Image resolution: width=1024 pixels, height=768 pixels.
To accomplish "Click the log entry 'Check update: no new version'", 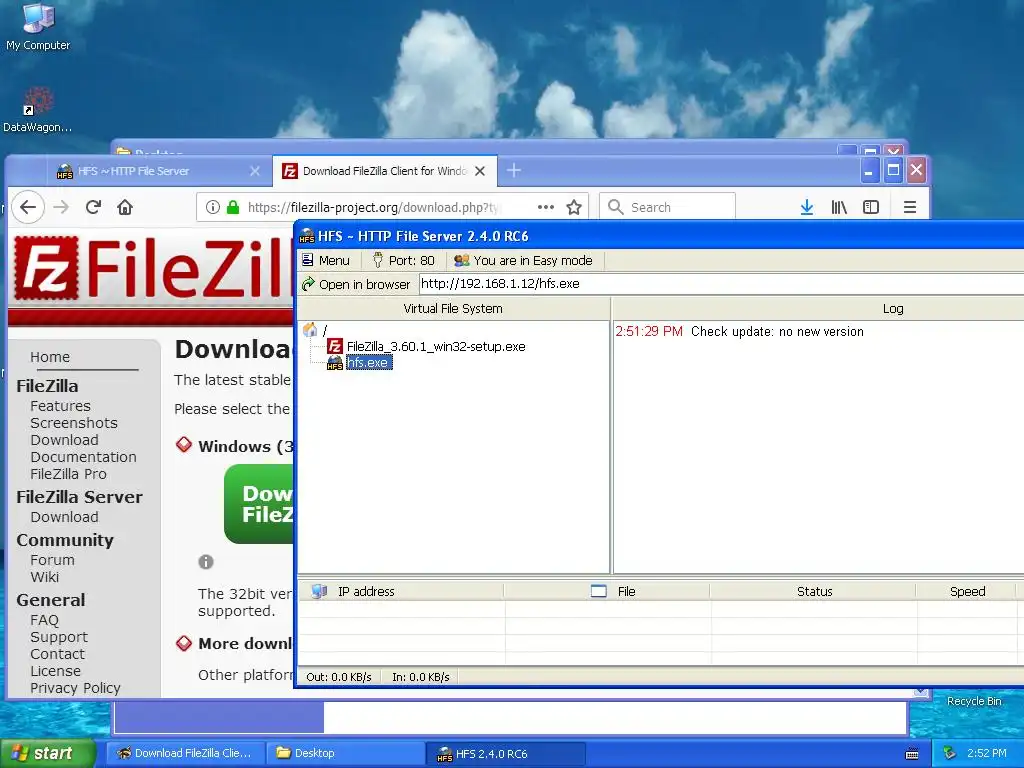I will [x=777, y=332].
